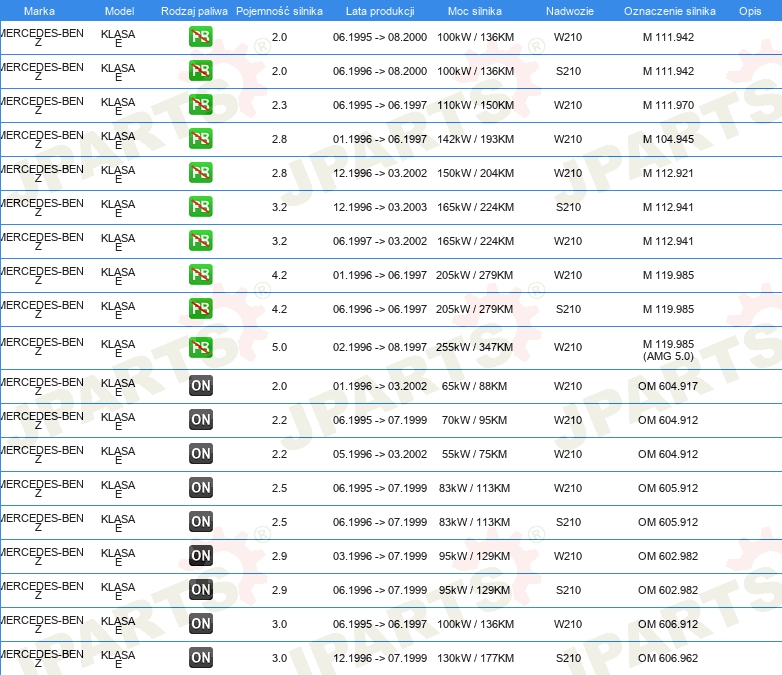Screen dimensions: 782x675
Task: Click the ON diesel icon for OM 606.912
Action: coord(200,623)
